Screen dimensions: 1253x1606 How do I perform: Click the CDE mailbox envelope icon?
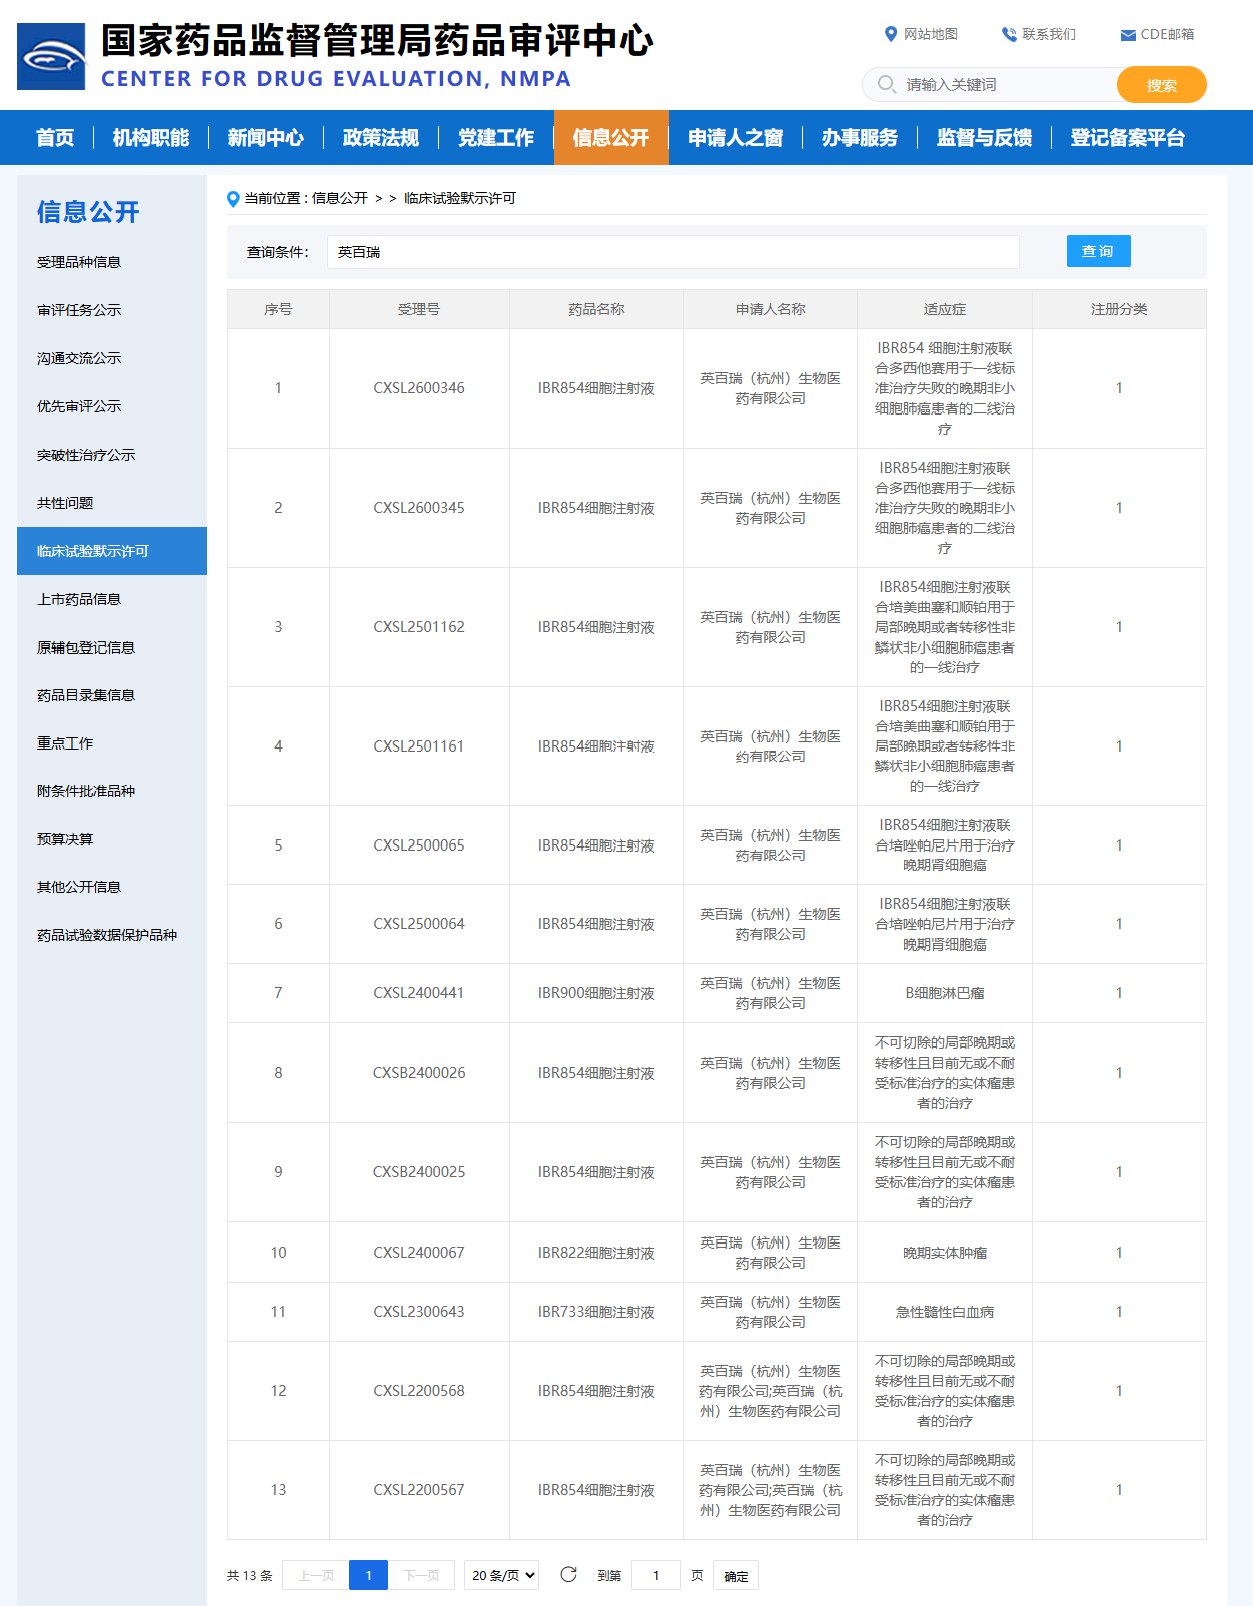[1128, 35]
